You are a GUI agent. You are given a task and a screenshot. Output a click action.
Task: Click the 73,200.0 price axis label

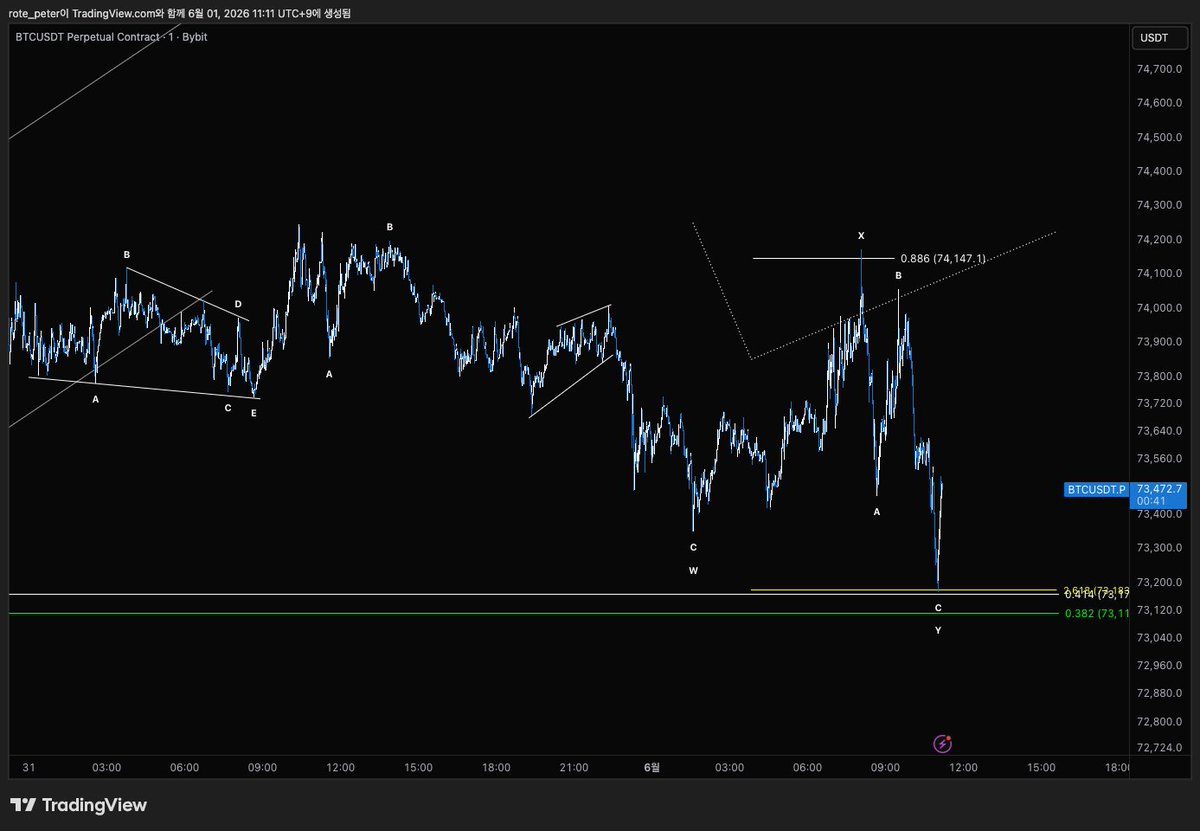(1158, 581)
